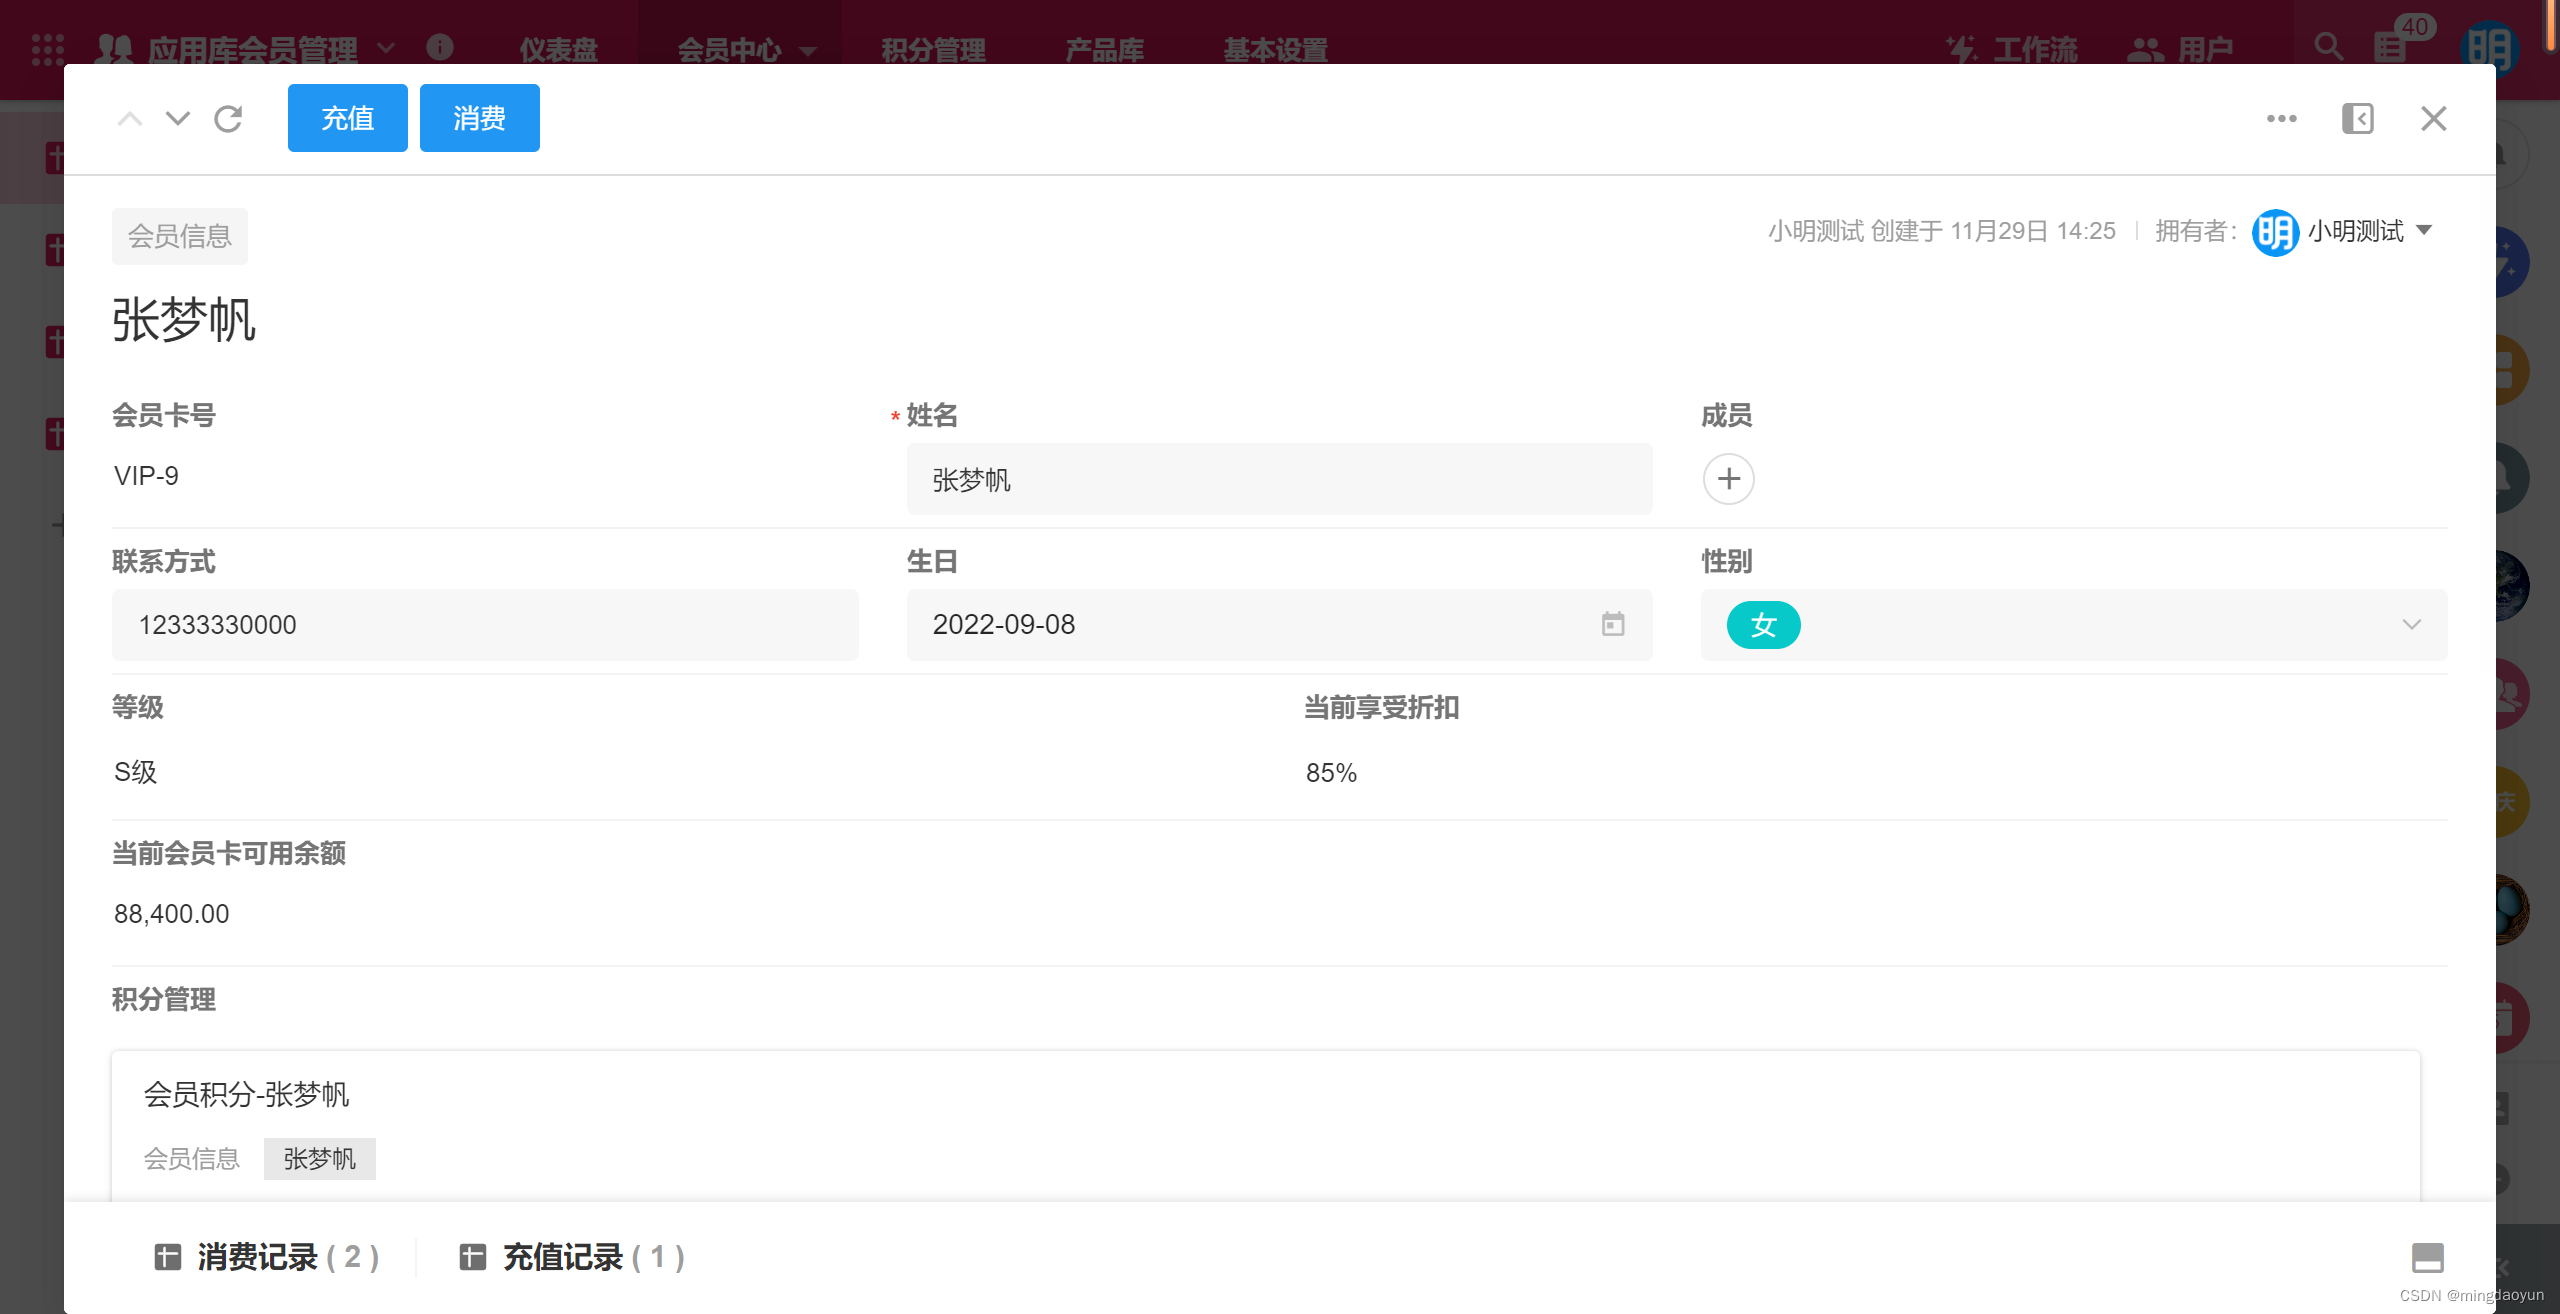Open app info icon in header
2560x1314 pixels.
point(440,47)
